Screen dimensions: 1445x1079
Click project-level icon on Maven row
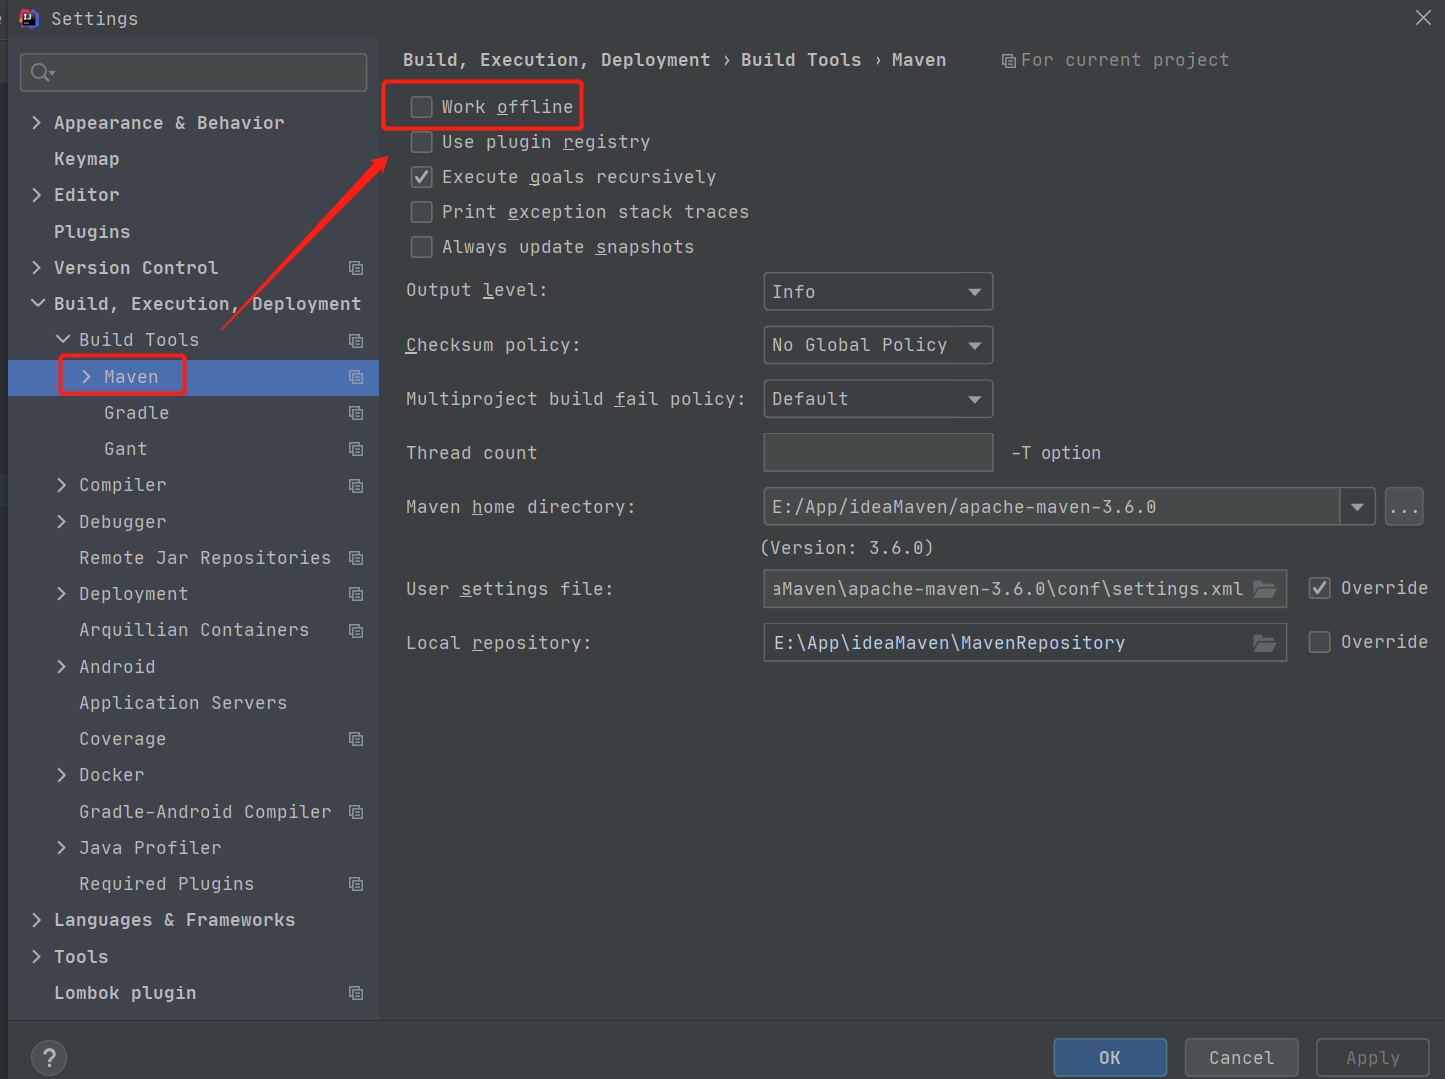(x=356, y=377)
